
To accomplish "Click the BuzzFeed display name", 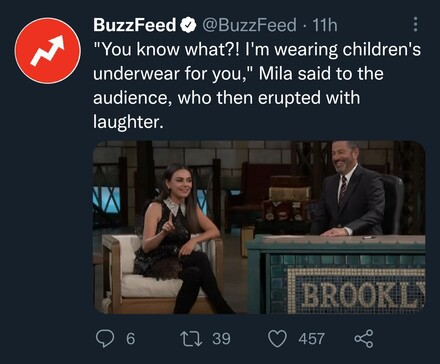I will click(x=135, y=25).
